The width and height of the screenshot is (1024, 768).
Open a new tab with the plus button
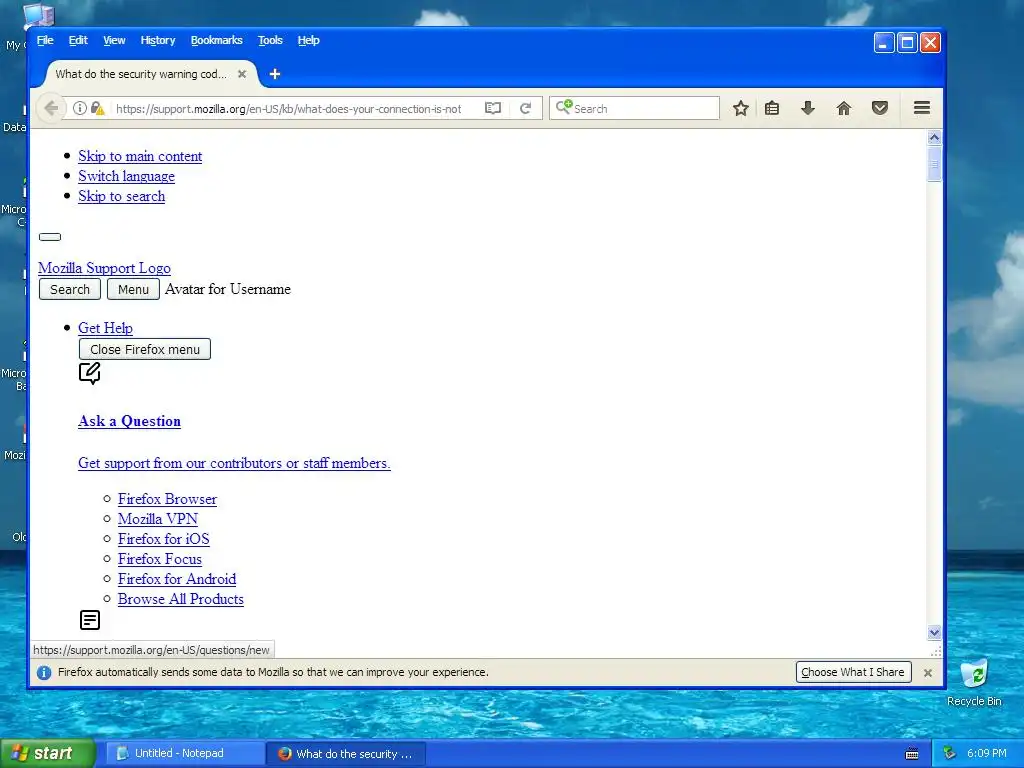(275, 74)
